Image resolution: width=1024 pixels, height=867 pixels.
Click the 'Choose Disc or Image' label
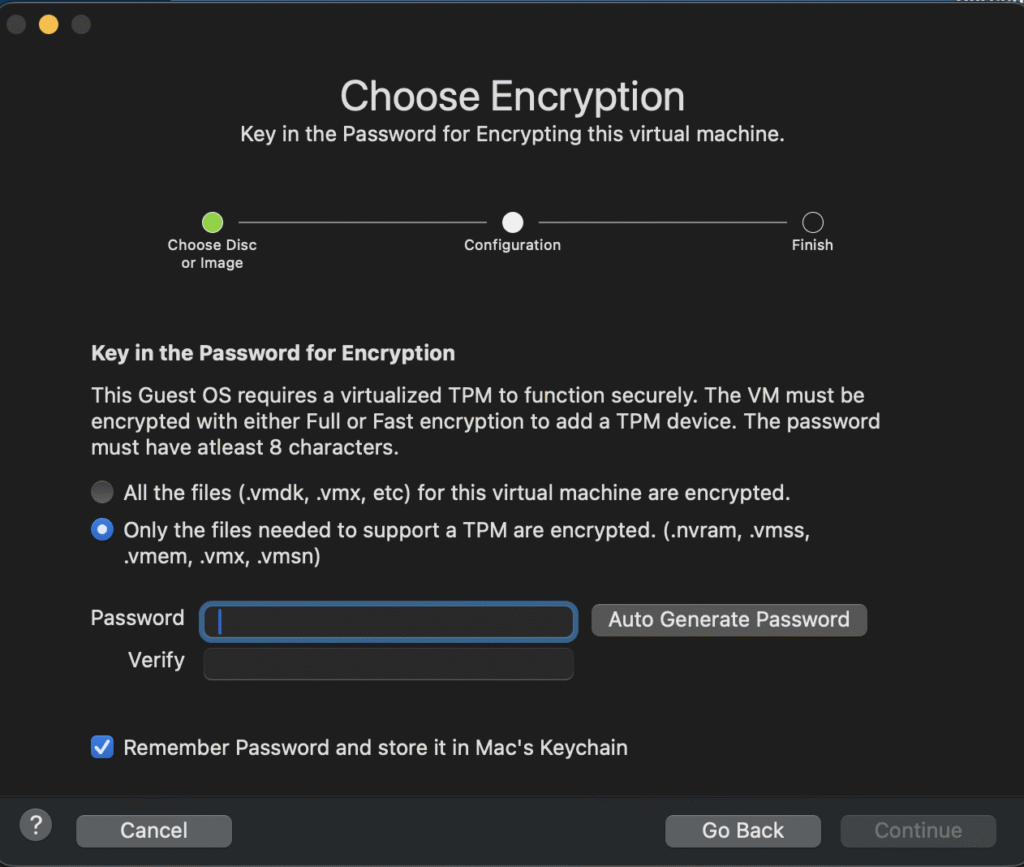click(x=212, y=254)
